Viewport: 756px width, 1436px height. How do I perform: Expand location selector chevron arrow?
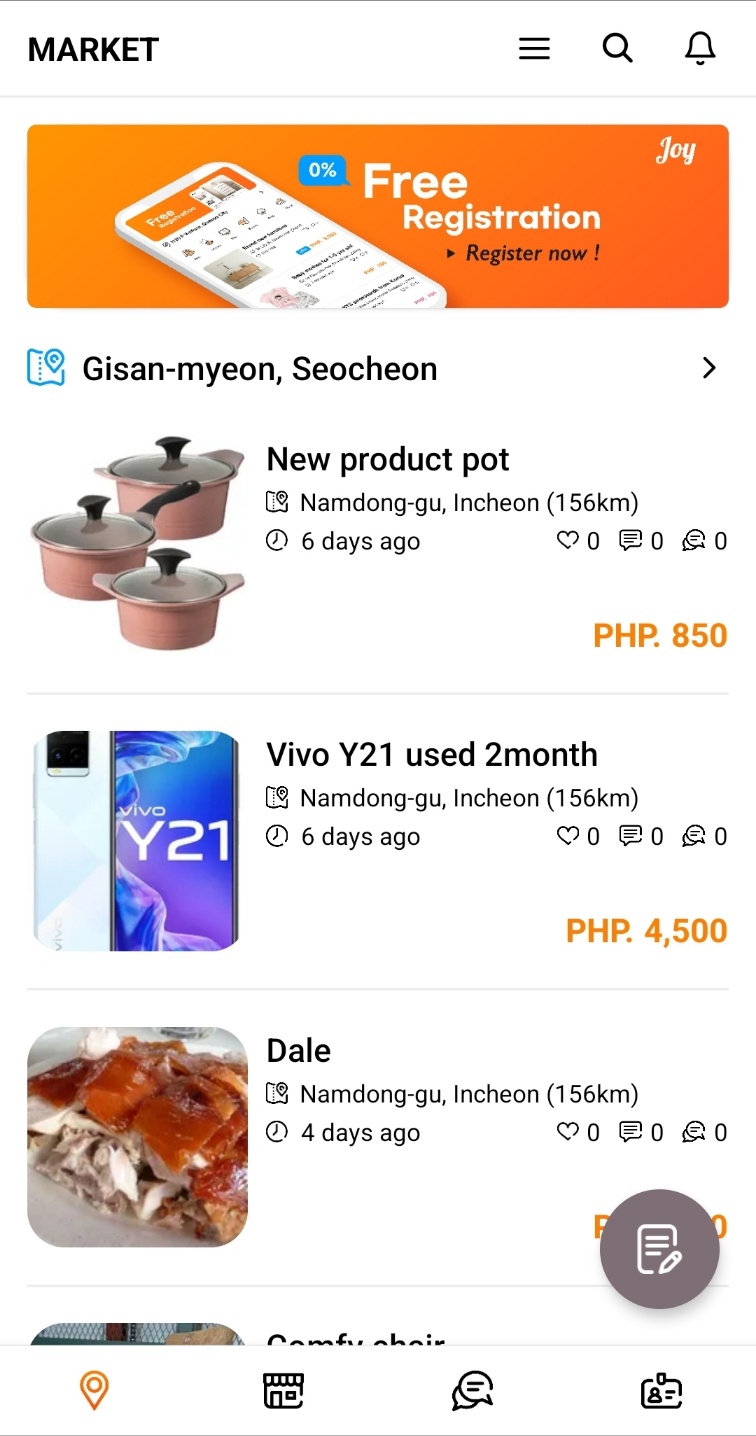(709, 368)
